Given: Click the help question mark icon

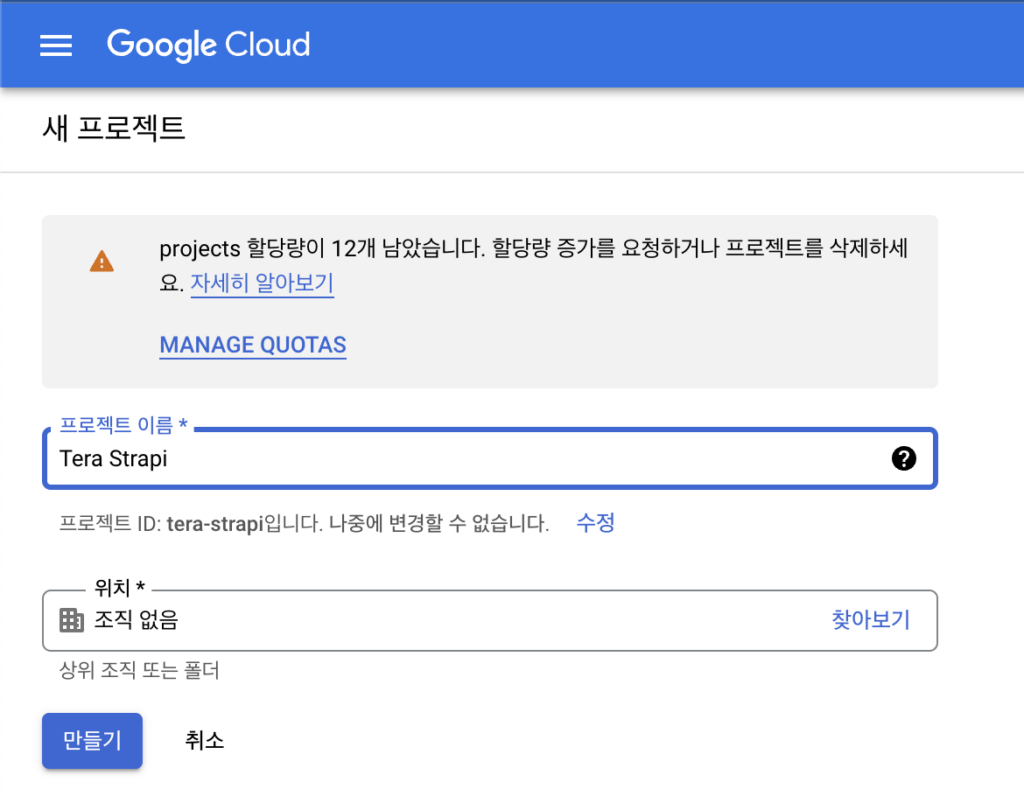Looking at the screenshot, I should [903, 459].
